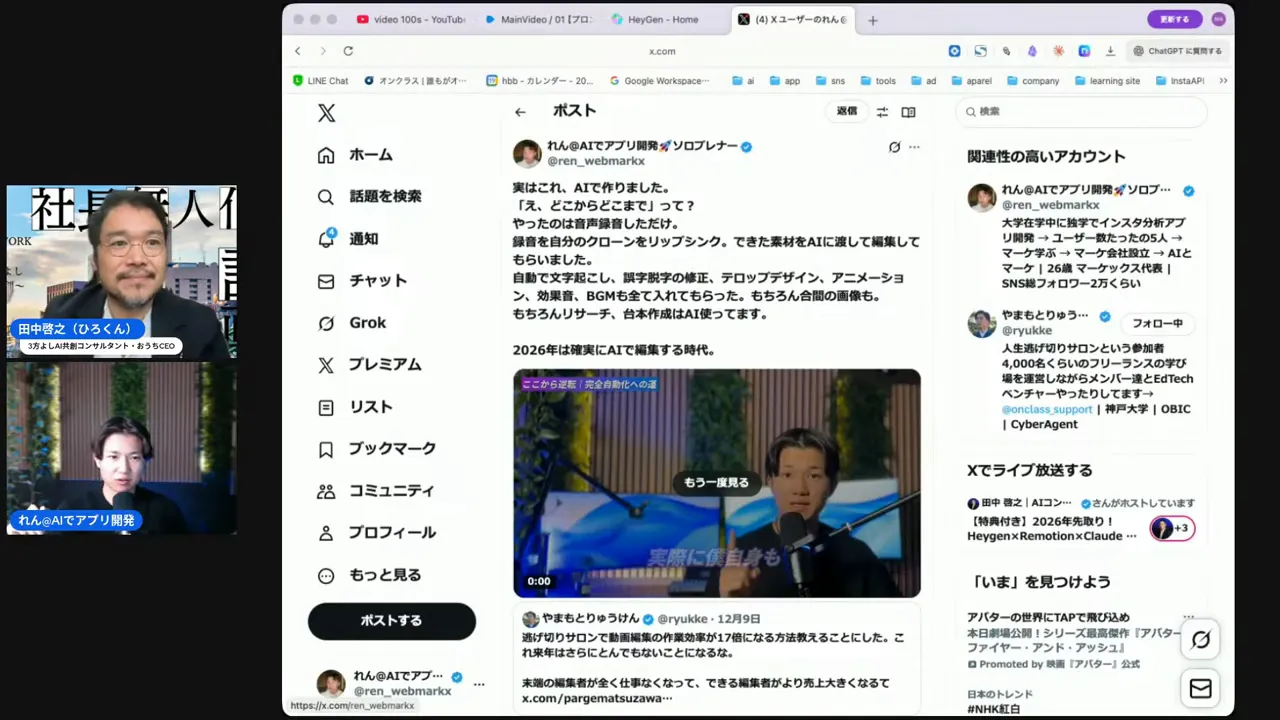Open the more options menu on れん's post

tap(913, 146)
